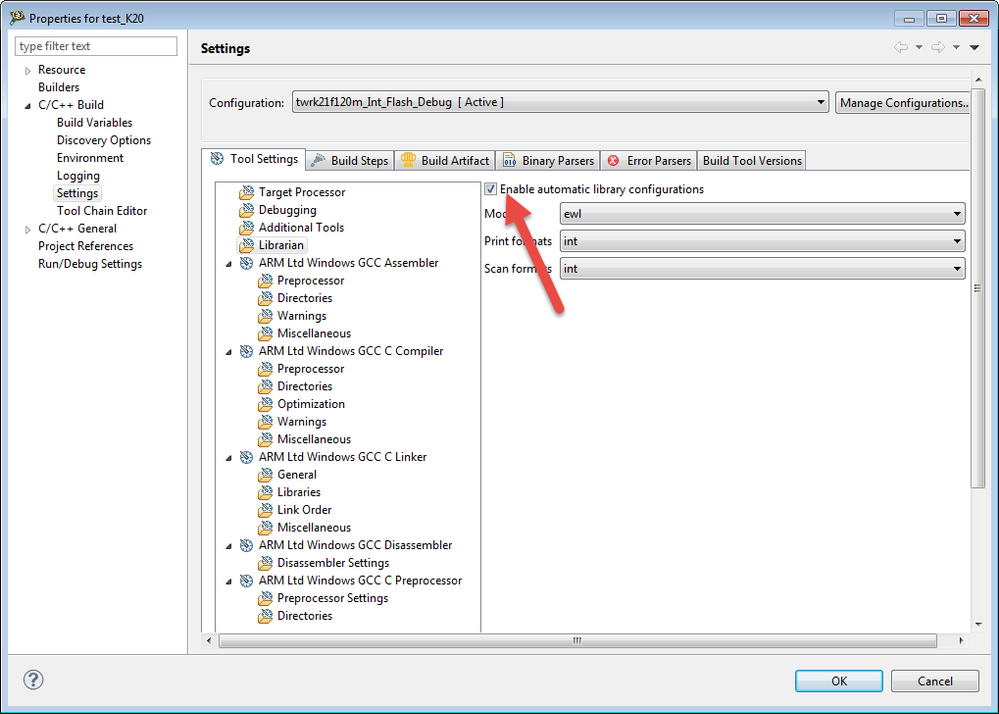This screenshot has width=999, height=714.
Task: Click the C Compiler Optimization item icon
Action: tap(266, 404)
